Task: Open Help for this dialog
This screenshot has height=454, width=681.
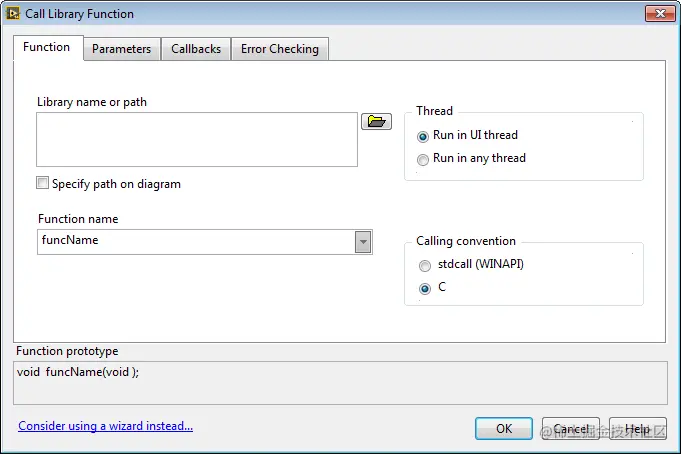Action: coord(638,428)
